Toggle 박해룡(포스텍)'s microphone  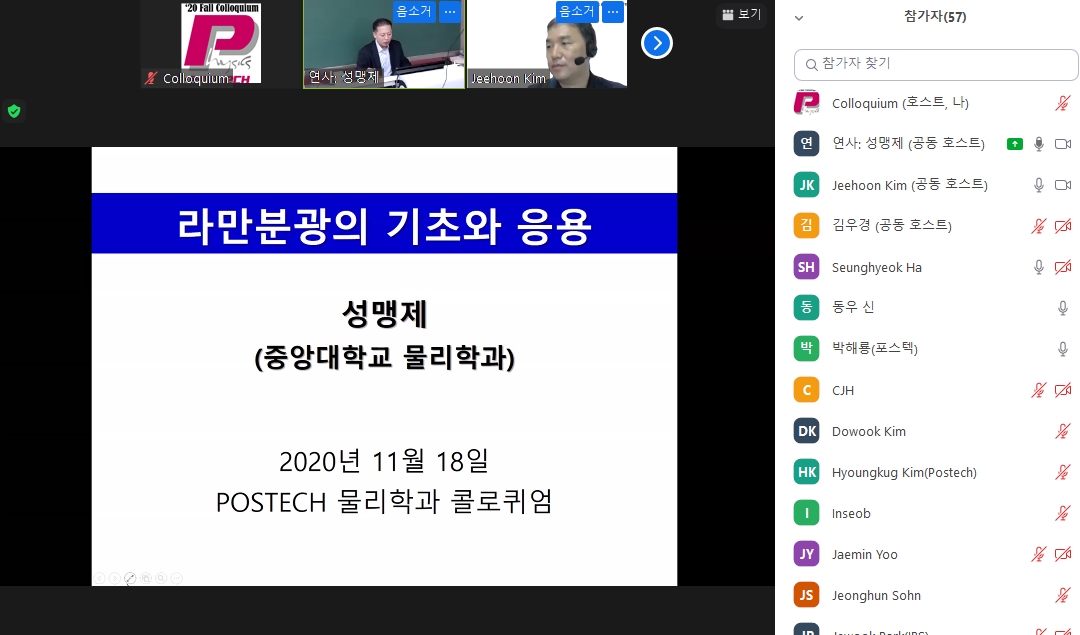point(1062,349)
